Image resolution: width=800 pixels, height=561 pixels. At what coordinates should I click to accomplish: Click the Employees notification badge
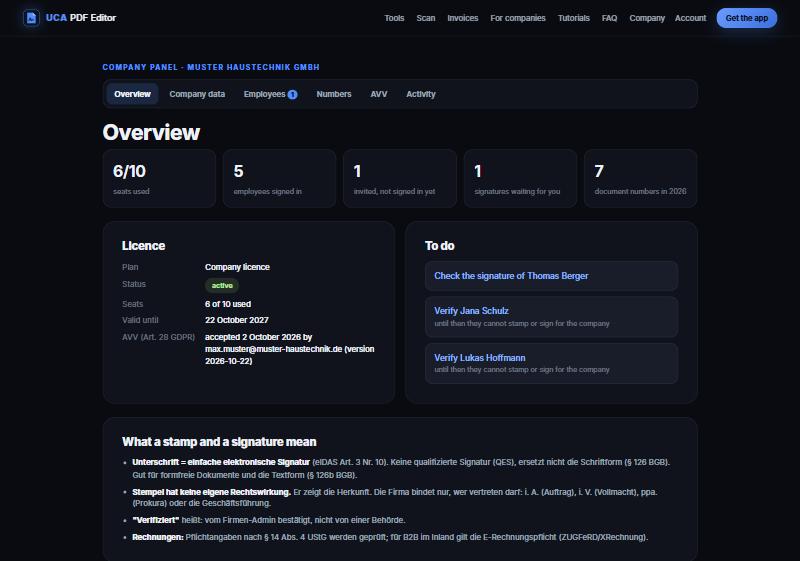point(292,94)
